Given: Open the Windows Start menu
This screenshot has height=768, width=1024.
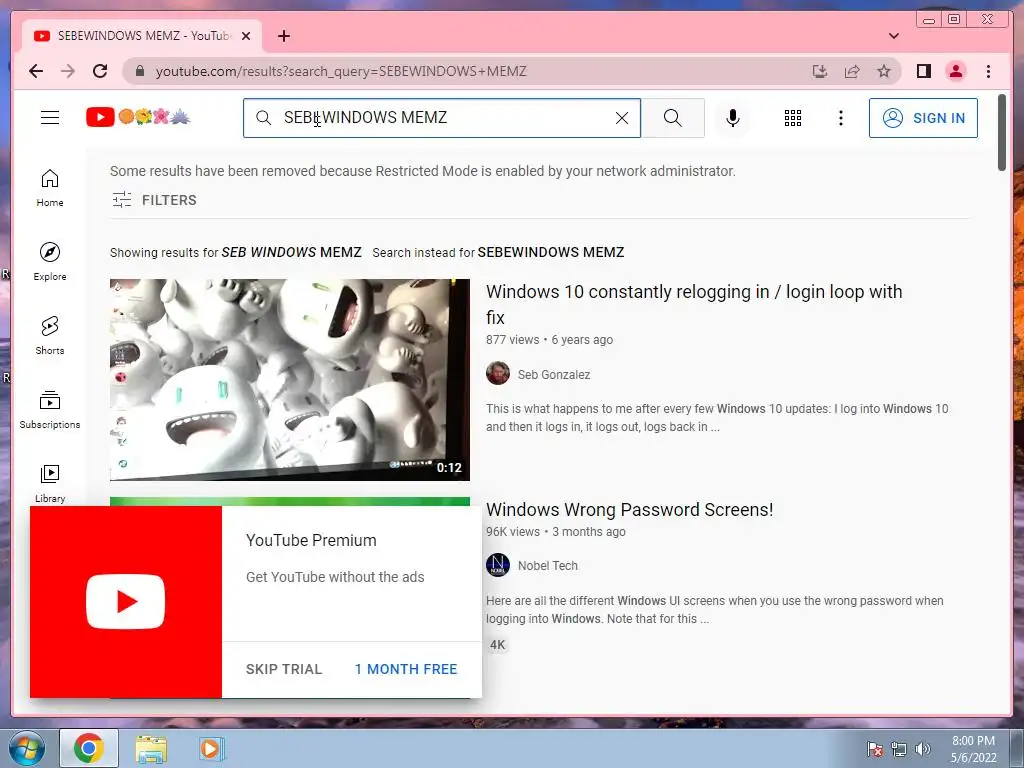Looking at the screenshot, I should [x=27, y=748].
